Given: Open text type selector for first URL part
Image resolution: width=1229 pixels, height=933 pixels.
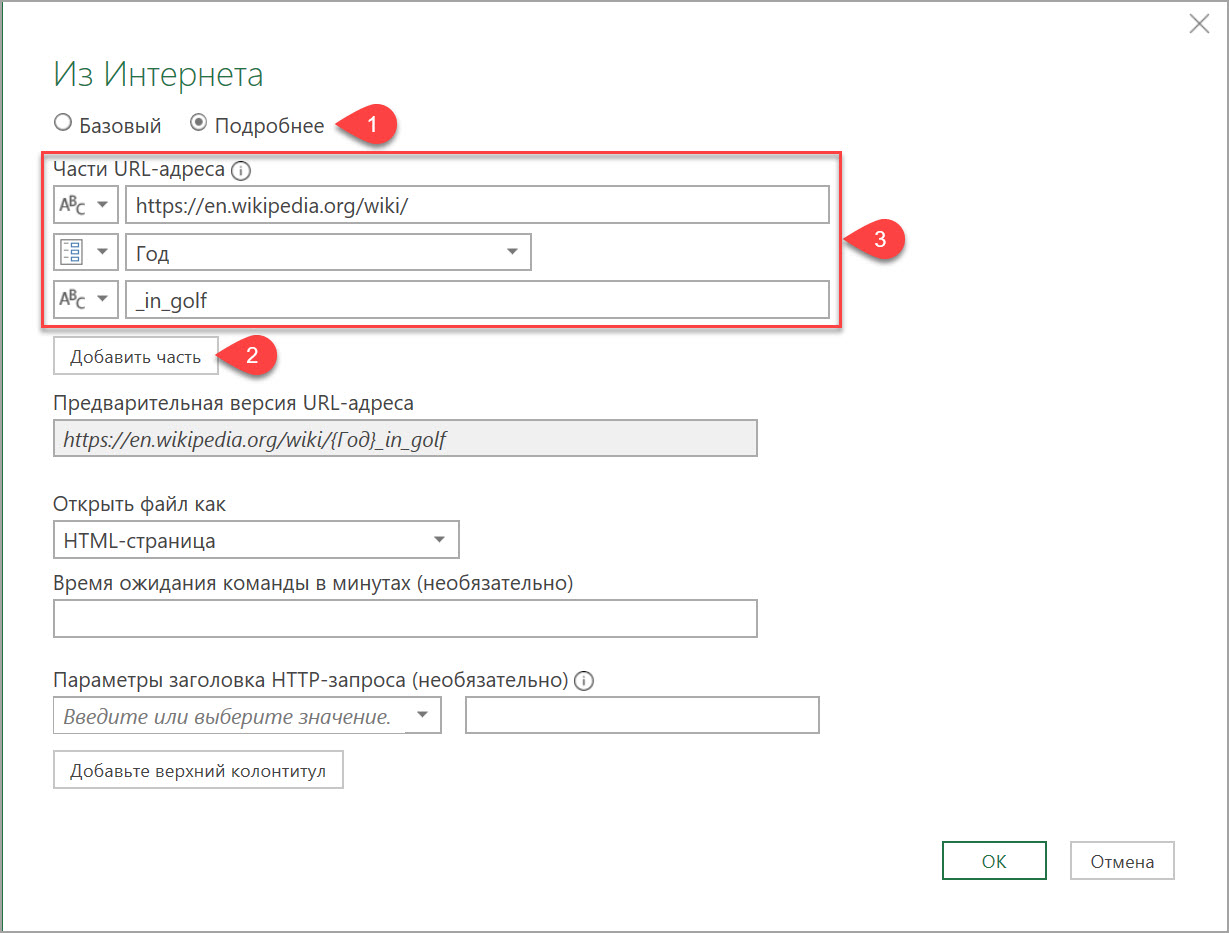Looking at the screenshot, I should coord(86,205).
